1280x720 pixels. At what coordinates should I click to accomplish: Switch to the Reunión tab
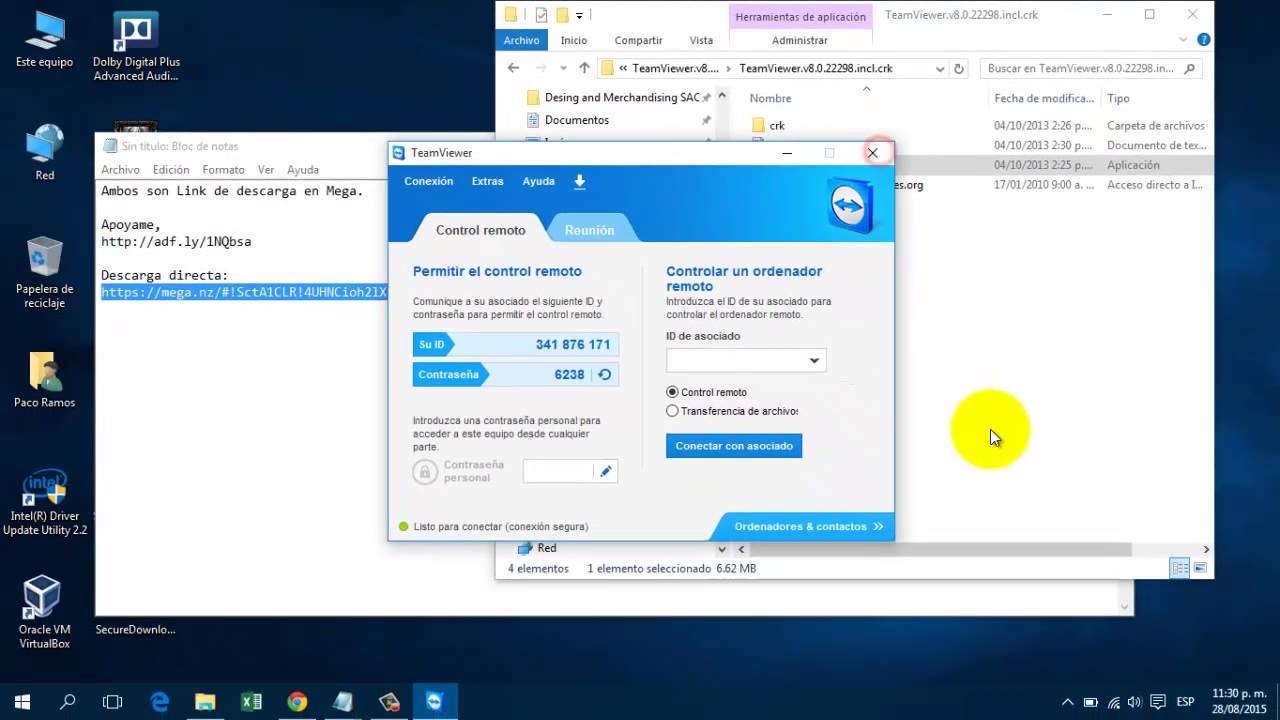point(589,230)
